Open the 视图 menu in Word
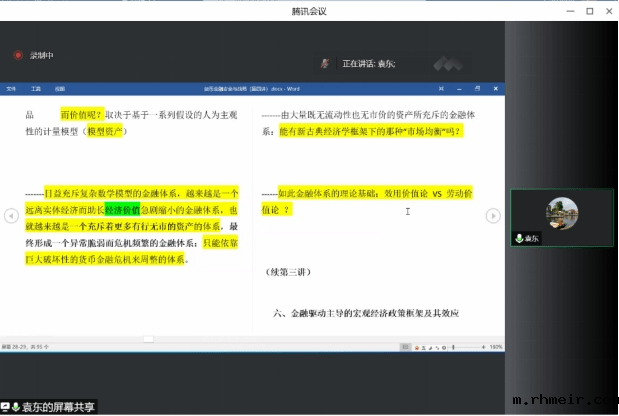 60,88
